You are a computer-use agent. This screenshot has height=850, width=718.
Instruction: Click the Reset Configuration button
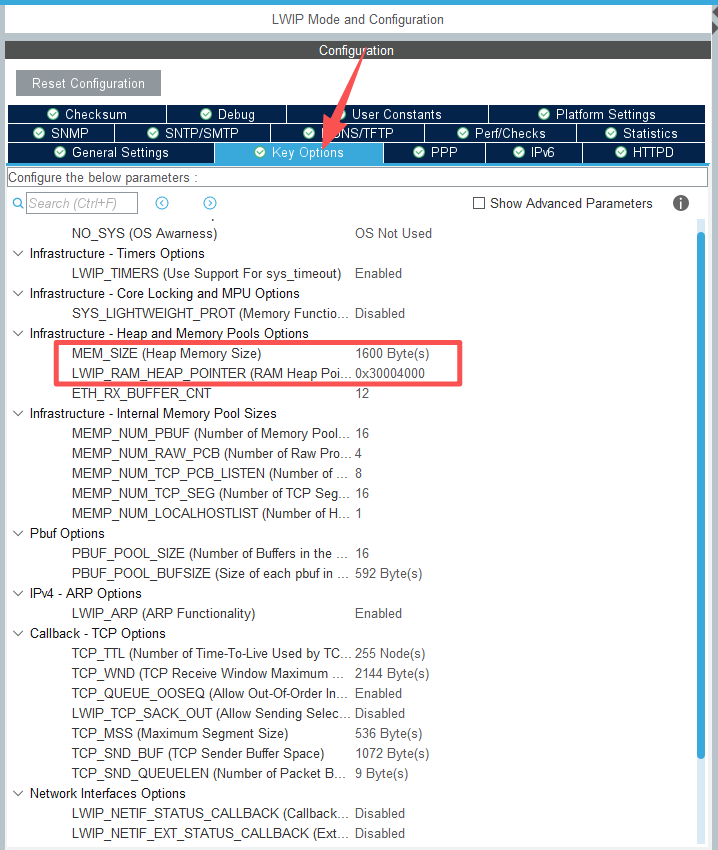coord(88,83)
